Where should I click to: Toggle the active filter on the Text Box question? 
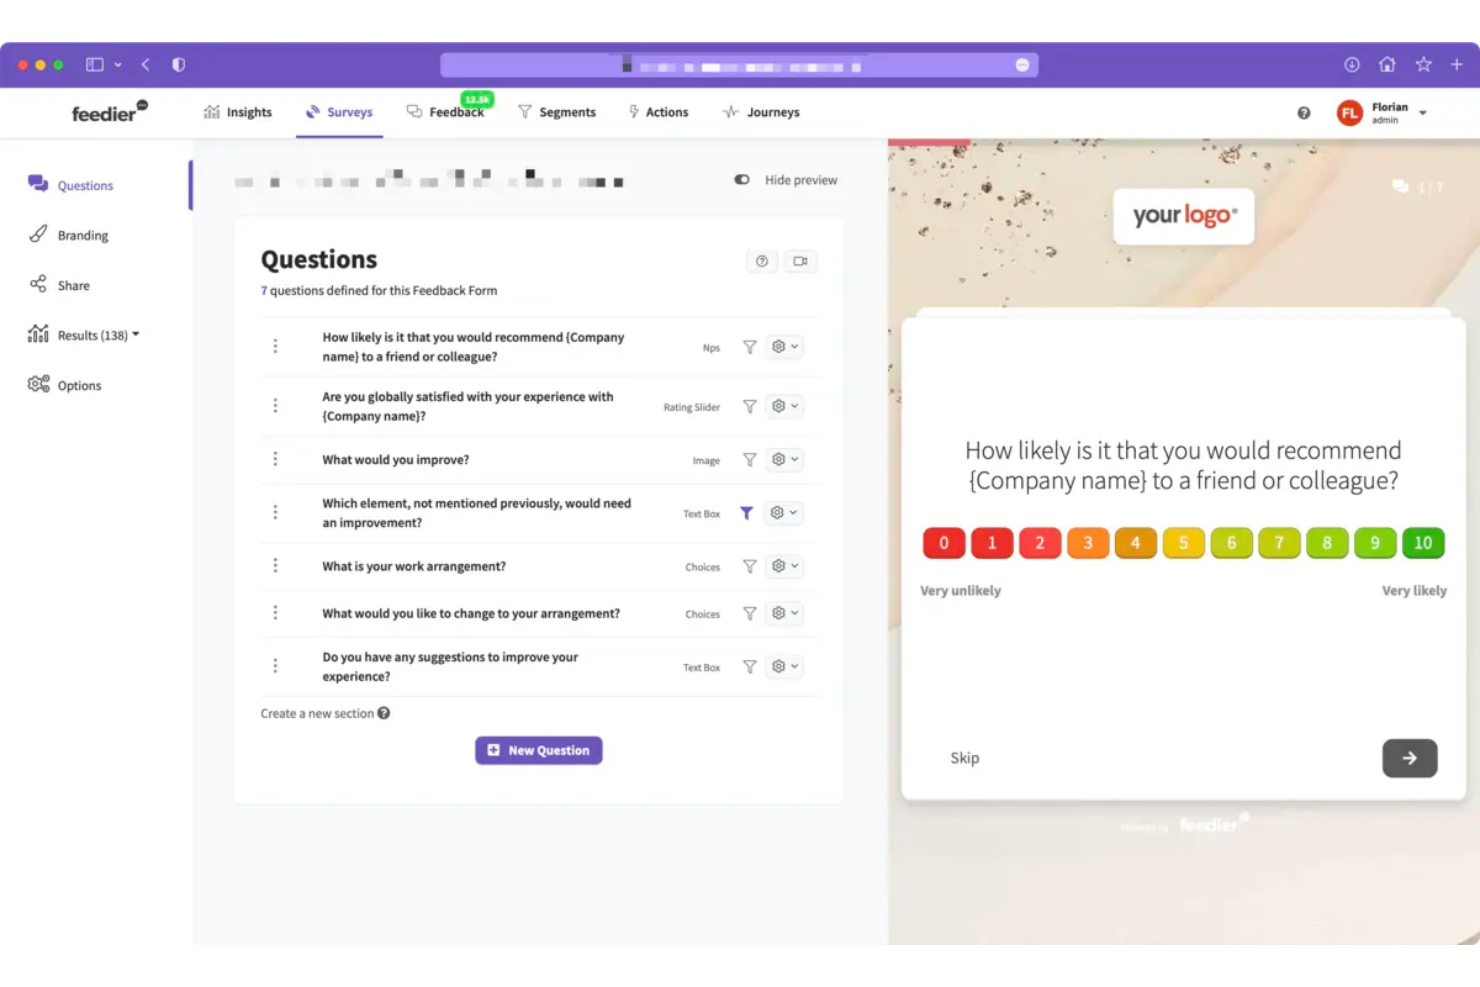coord(746,512)
